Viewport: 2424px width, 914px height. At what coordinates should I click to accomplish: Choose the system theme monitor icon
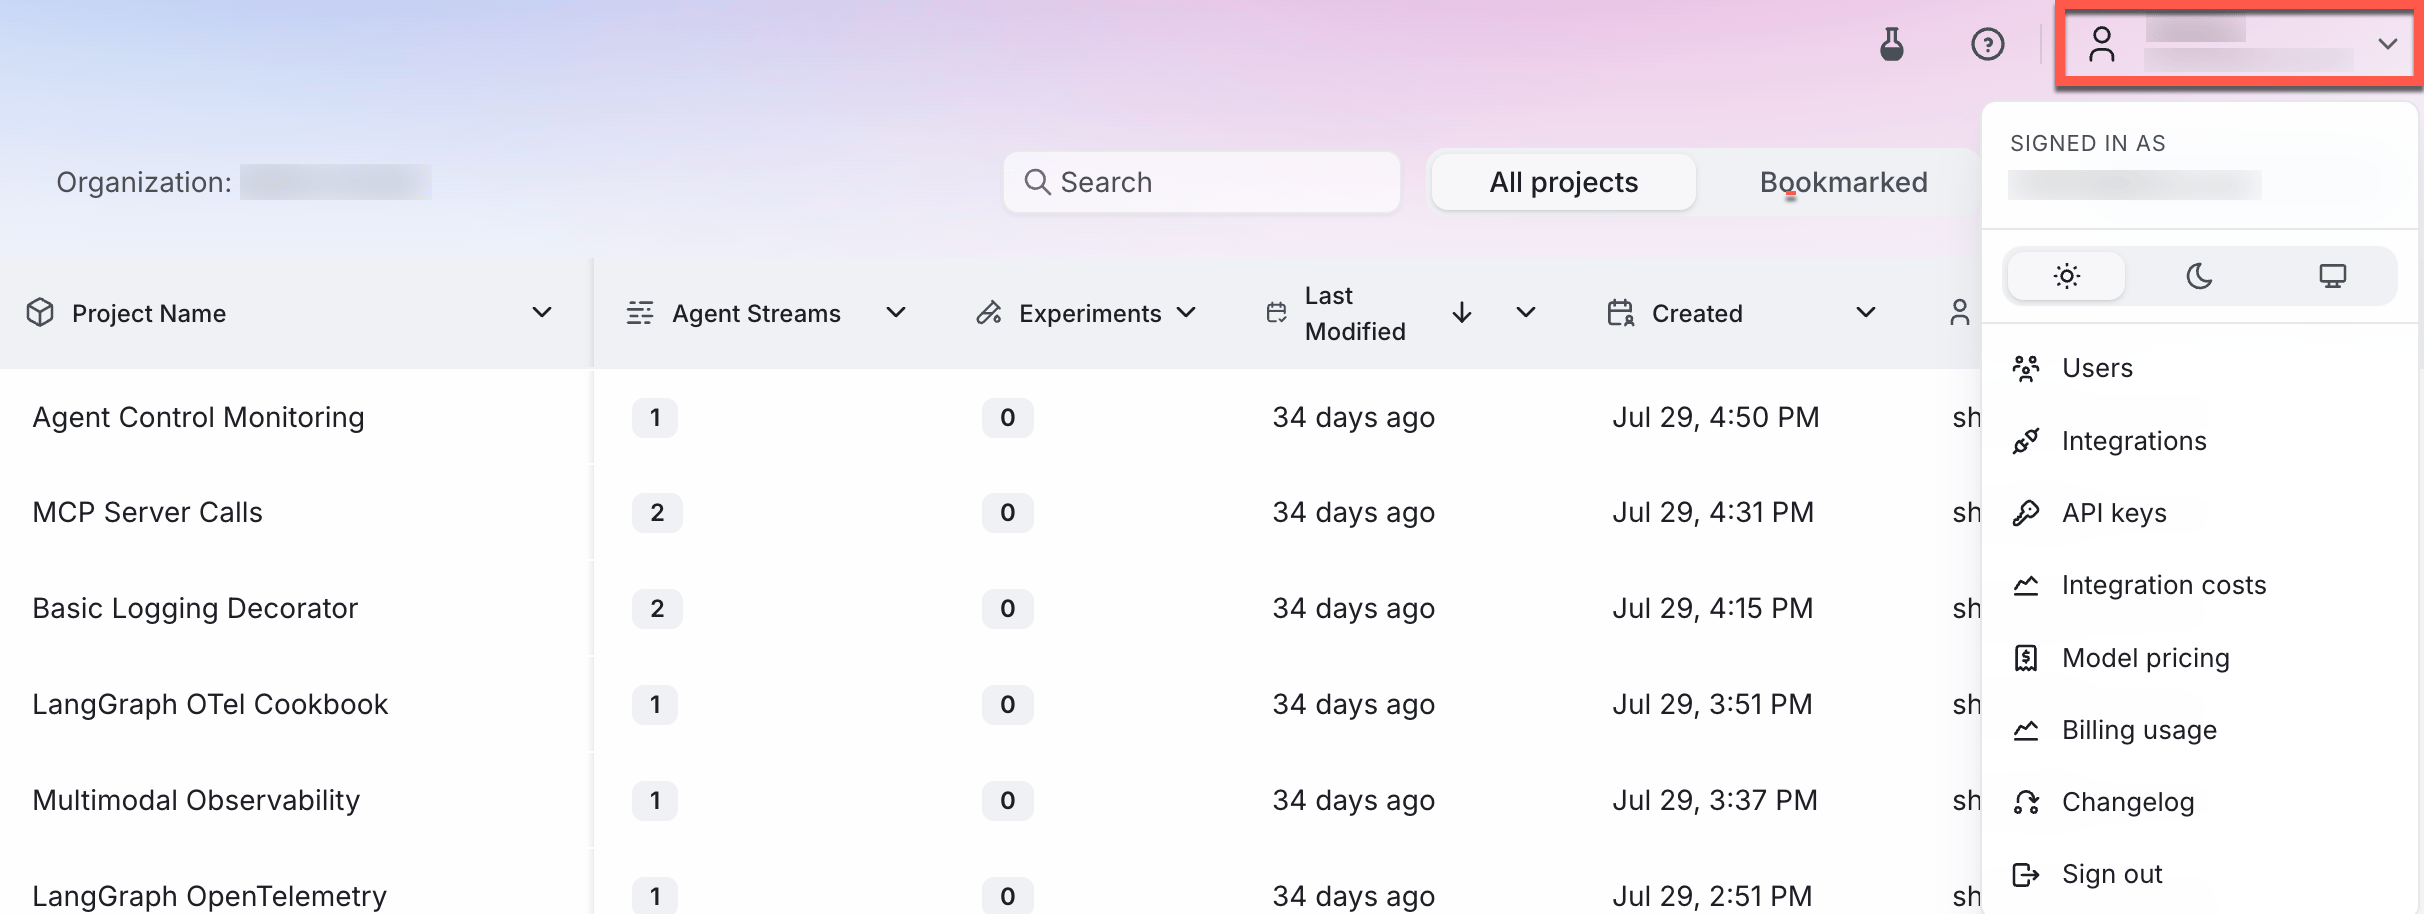(x=2332, y=276)
